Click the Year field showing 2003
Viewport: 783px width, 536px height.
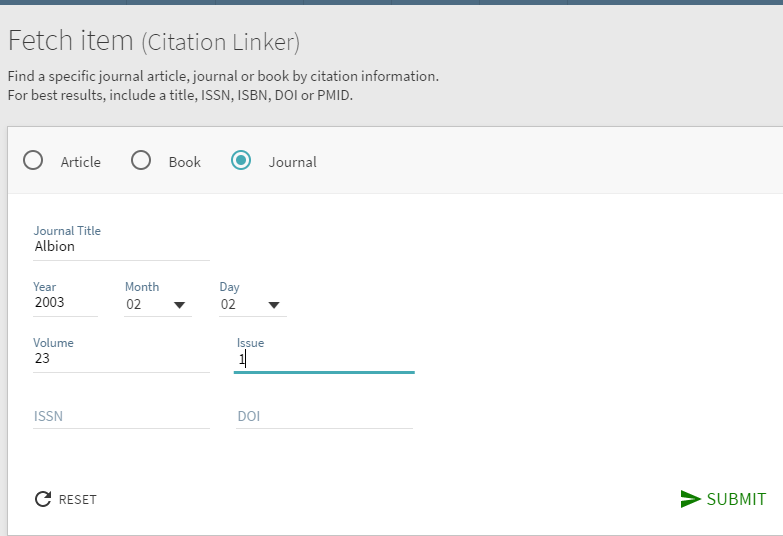click(x=64, y=304)
